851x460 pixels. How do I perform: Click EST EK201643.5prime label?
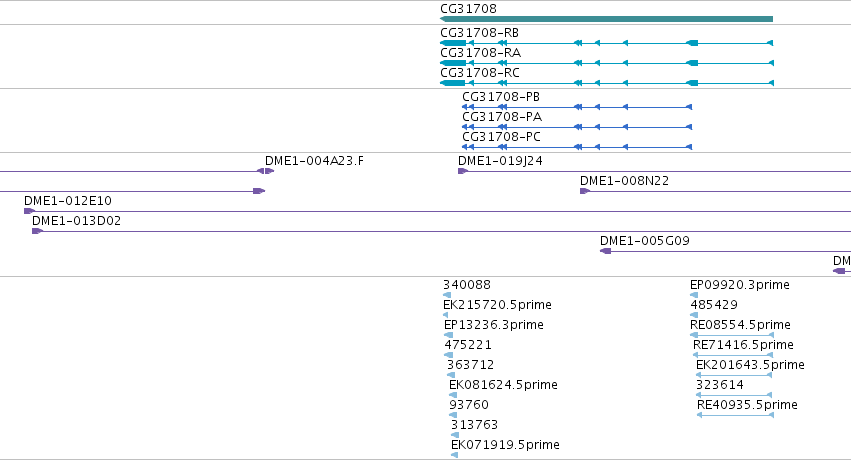click(750, 366)
